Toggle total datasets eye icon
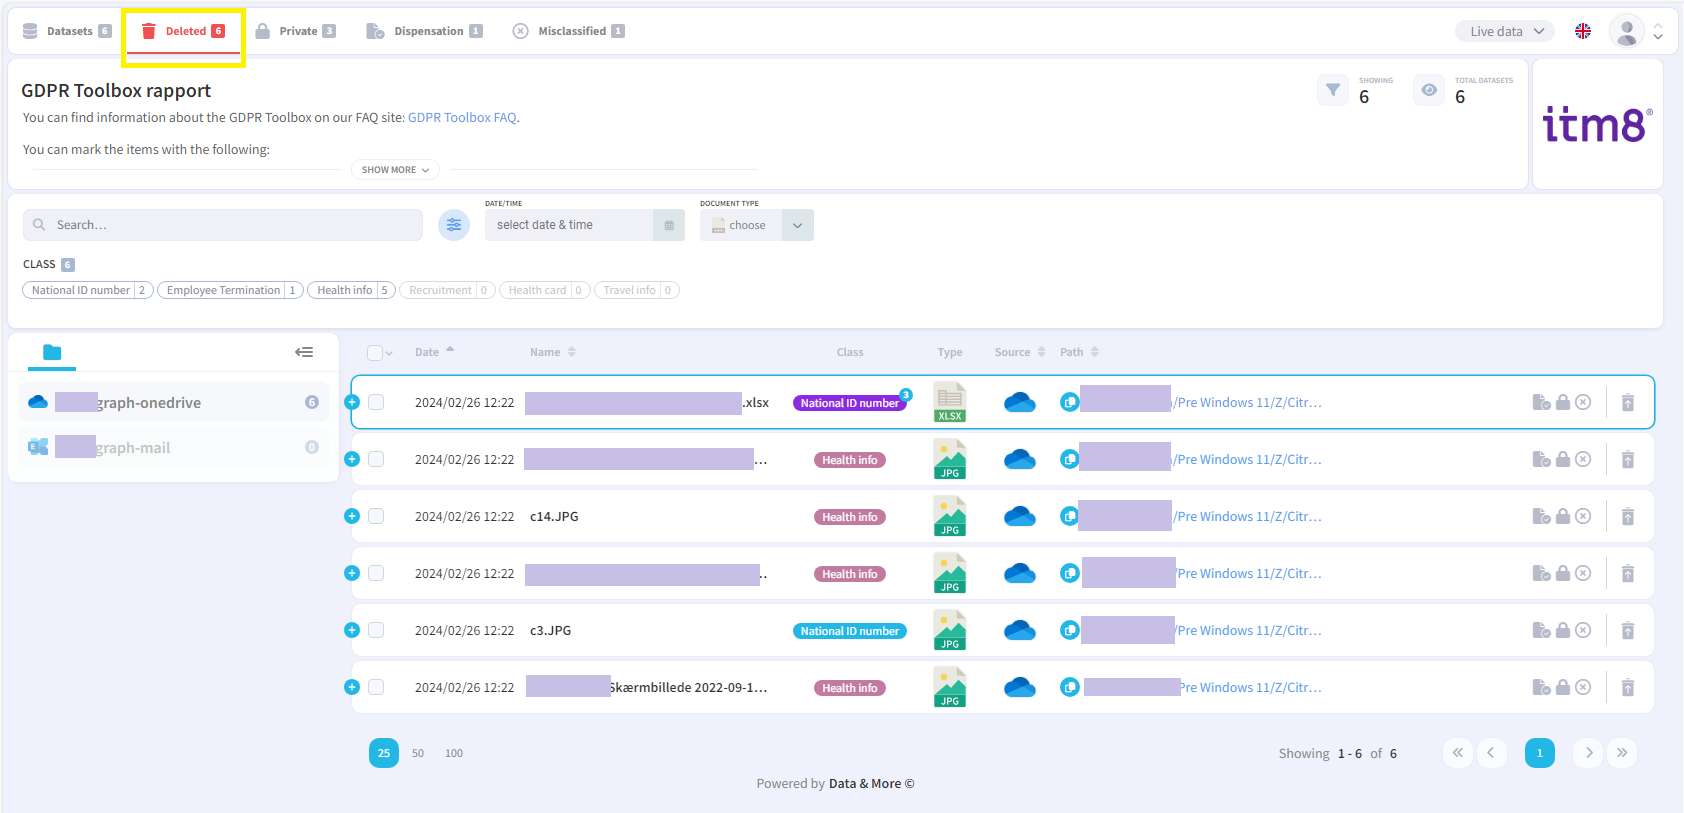Screen dimensions: 1684x813 coord(1429,90)
